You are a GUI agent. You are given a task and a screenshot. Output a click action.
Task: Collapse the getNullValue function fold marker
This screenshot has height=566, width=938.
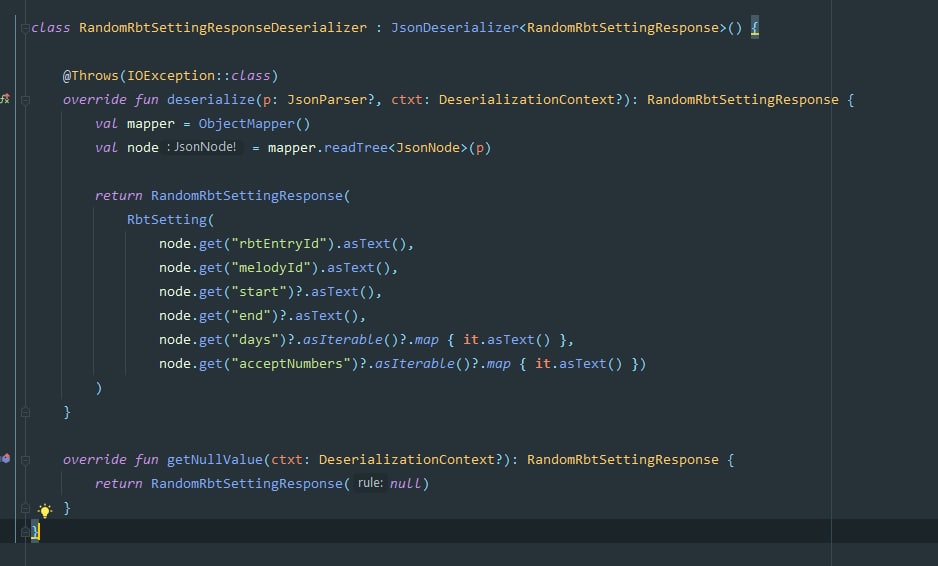click(25, 460)
